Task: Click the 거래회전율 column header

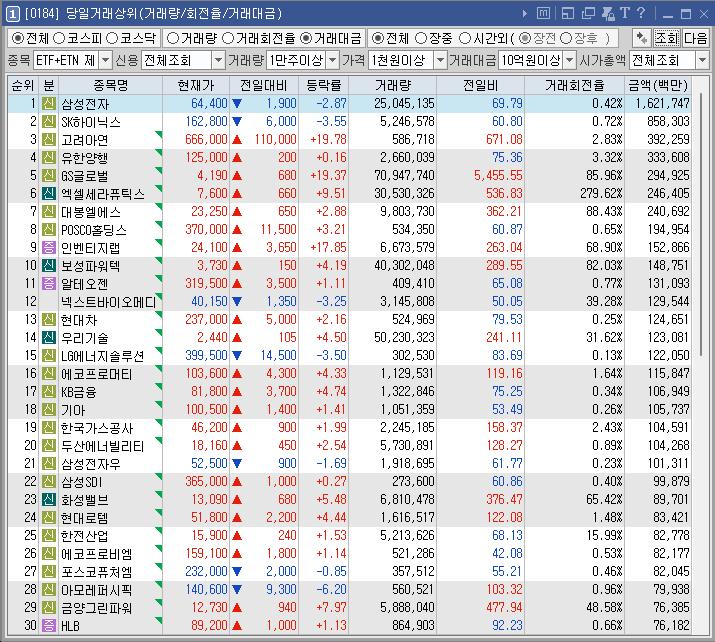Action: coord(575,85)
